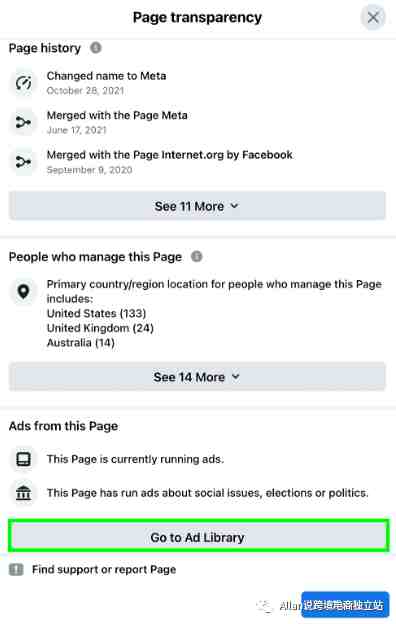Click the info icon next to People who manage this Page
The height and width of the screenshot is (624, 396).
coord(197,257)
